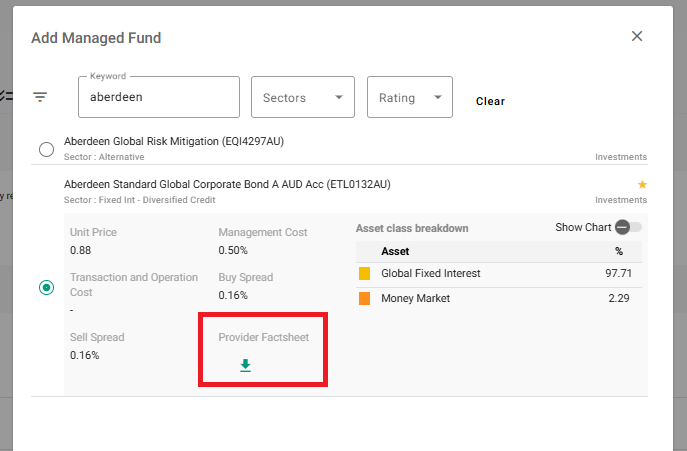Click the Add Managed Fund heading

pos(96,38)
